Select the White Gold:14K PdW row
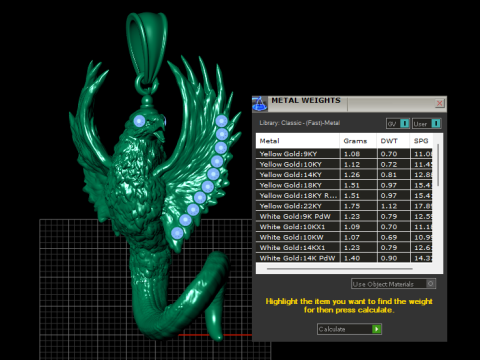The height and width of the screenshot is (360, 480). coord(344,258)
